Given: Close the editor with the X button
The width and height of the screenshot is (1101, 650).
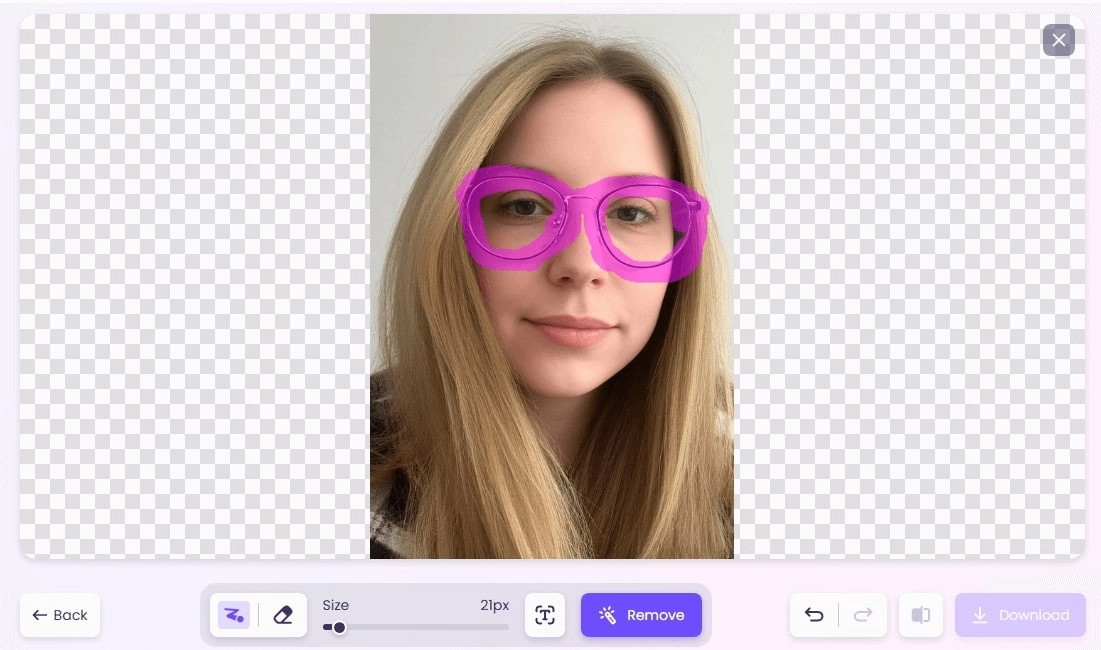Looking at the screenshot, I should (1058, 40).
